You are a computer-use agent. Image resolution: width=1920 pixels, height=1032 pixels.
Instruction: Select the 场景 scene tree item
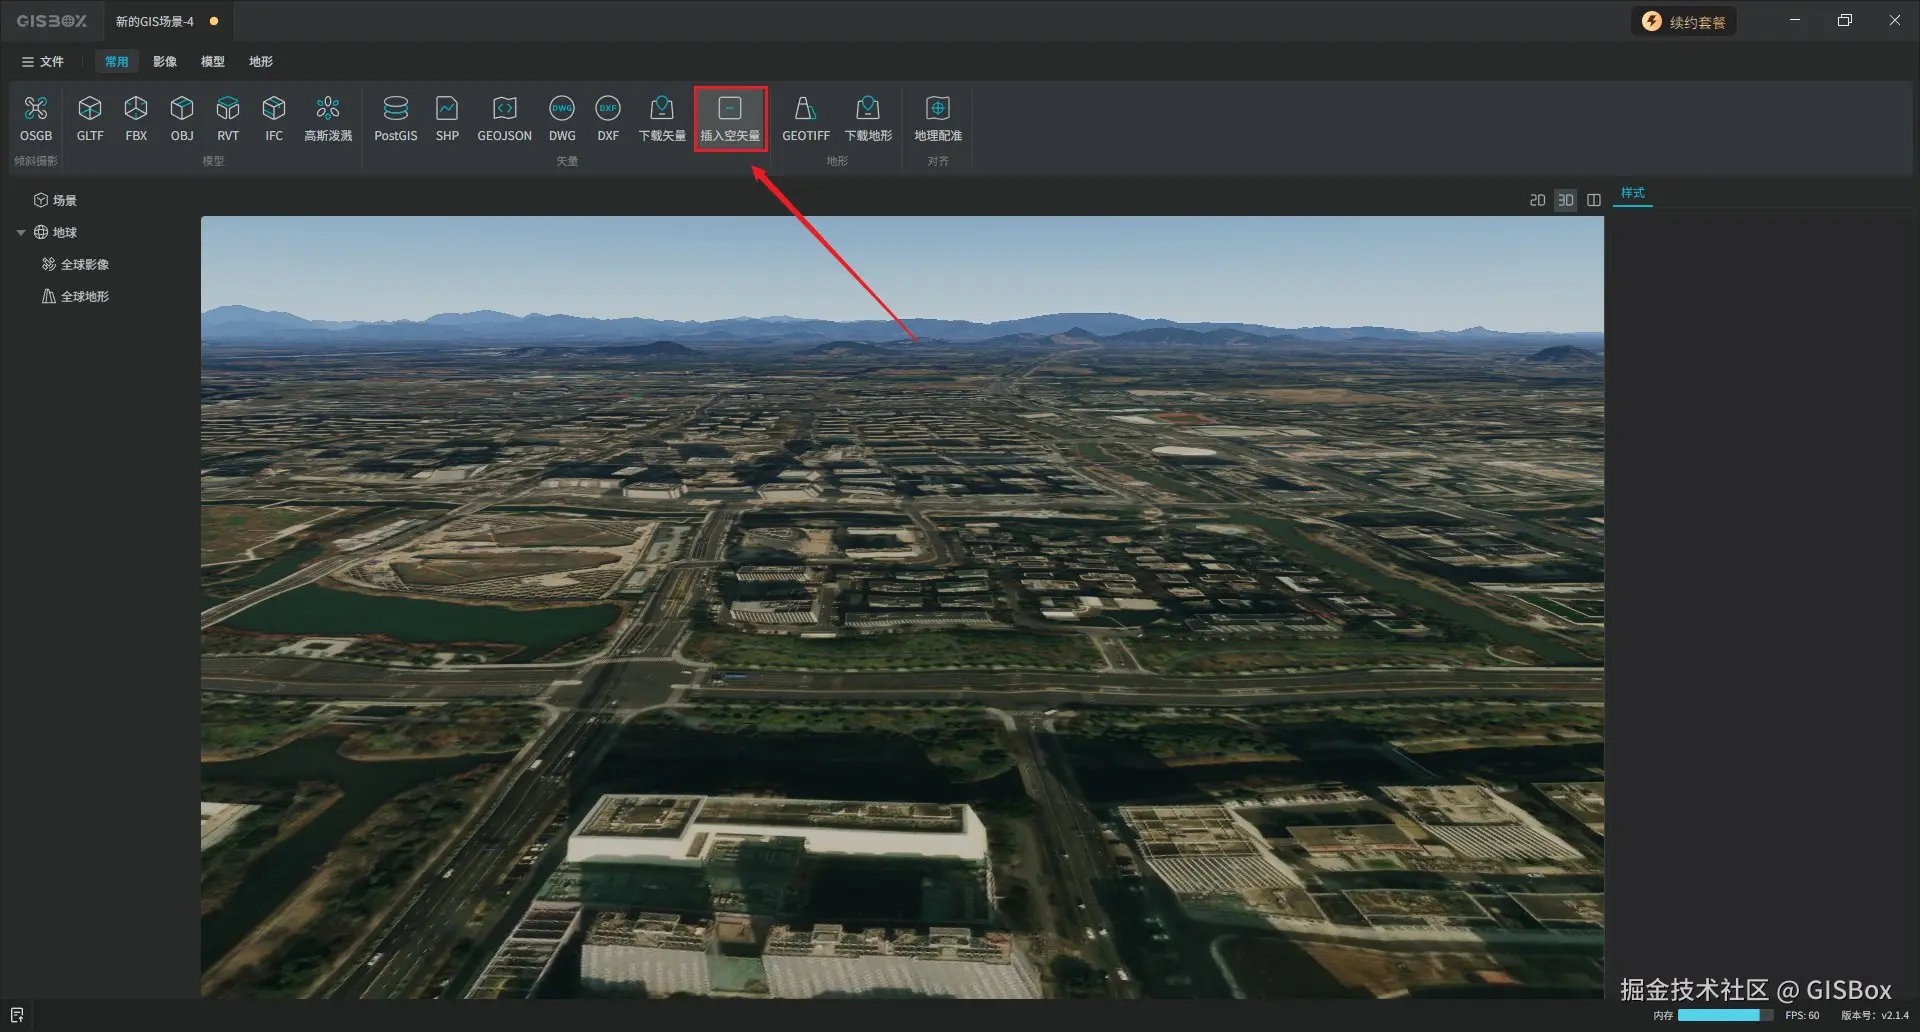[x=56, y=201]
